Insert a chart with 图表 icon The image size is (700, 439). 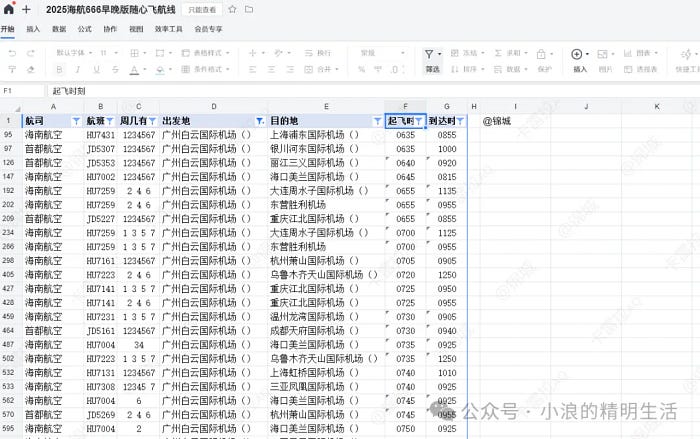[x=641, y=53]
